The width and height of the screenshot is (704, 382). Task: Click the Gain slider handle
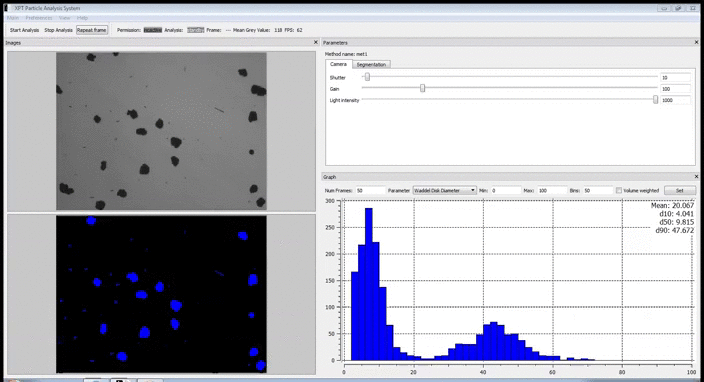[x=422, y=88]
